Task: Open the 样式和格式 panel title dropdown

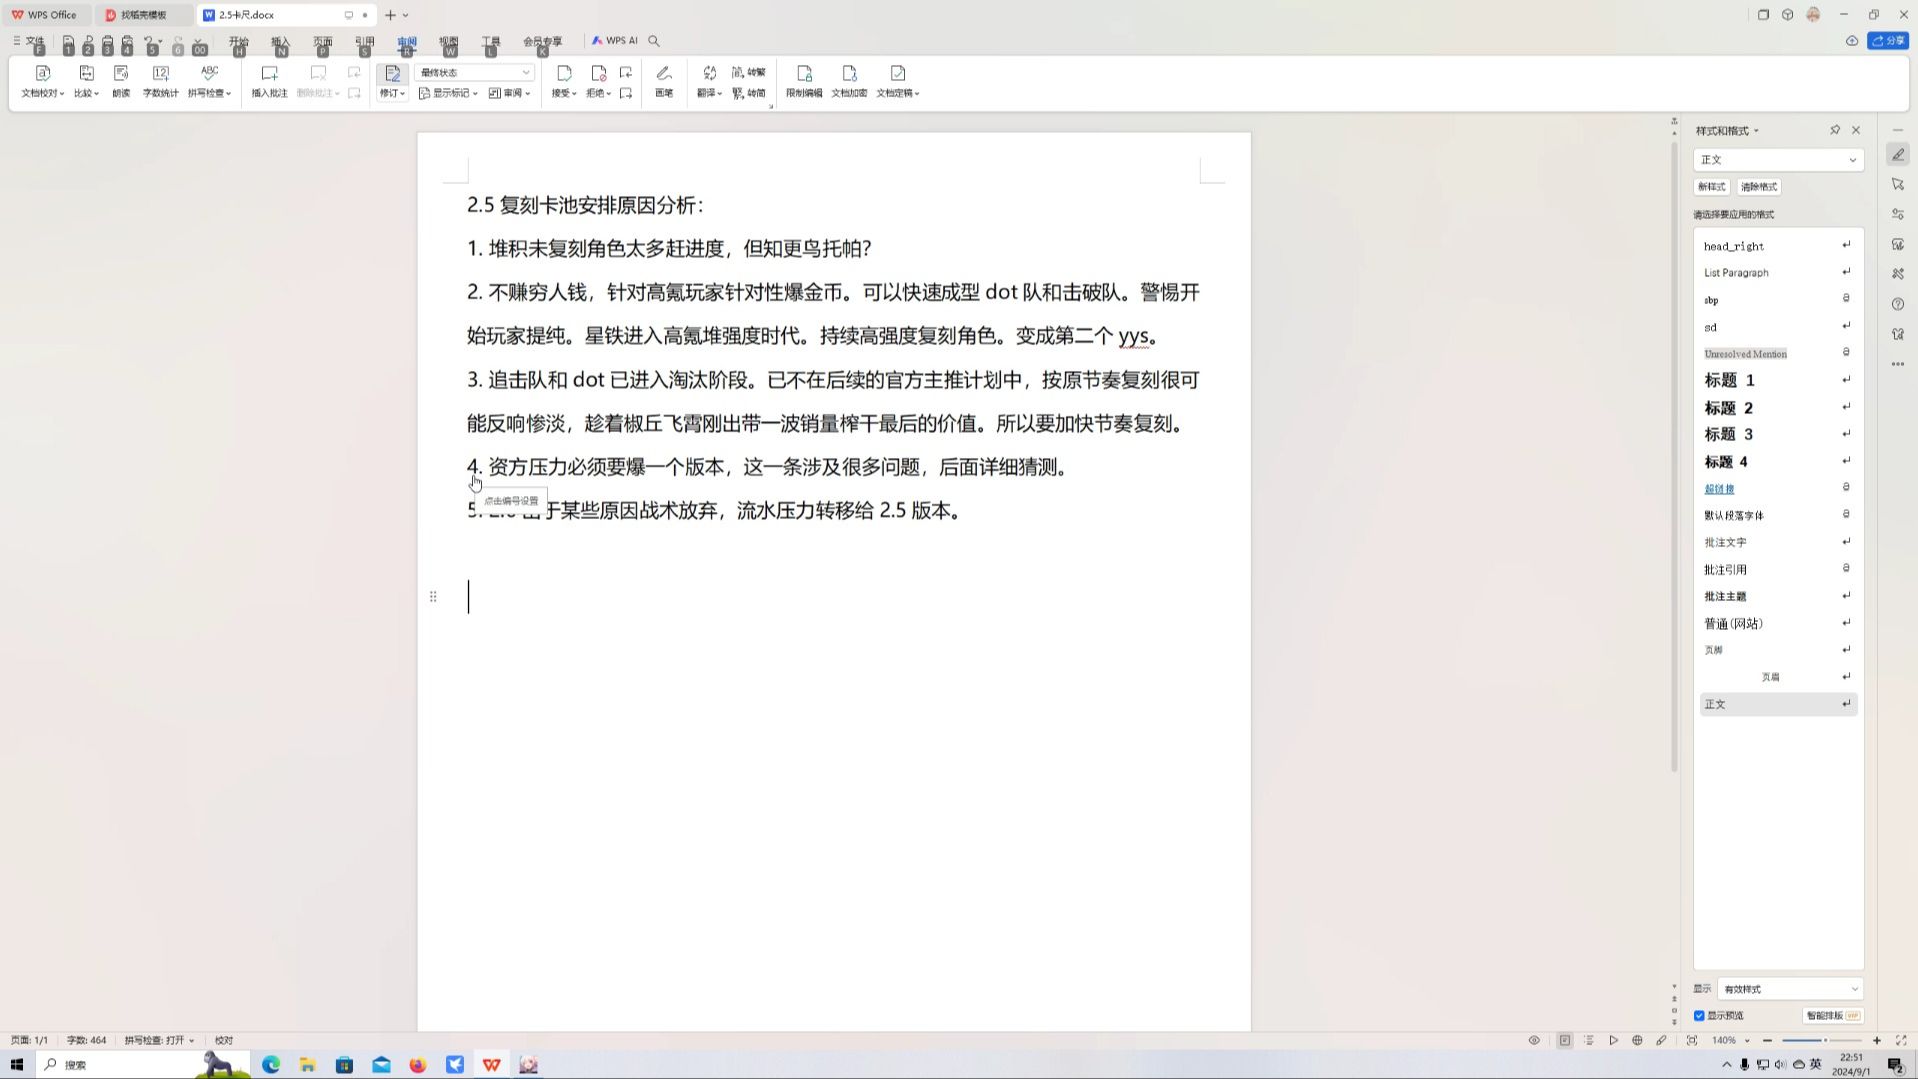Action: [1727, 131]
